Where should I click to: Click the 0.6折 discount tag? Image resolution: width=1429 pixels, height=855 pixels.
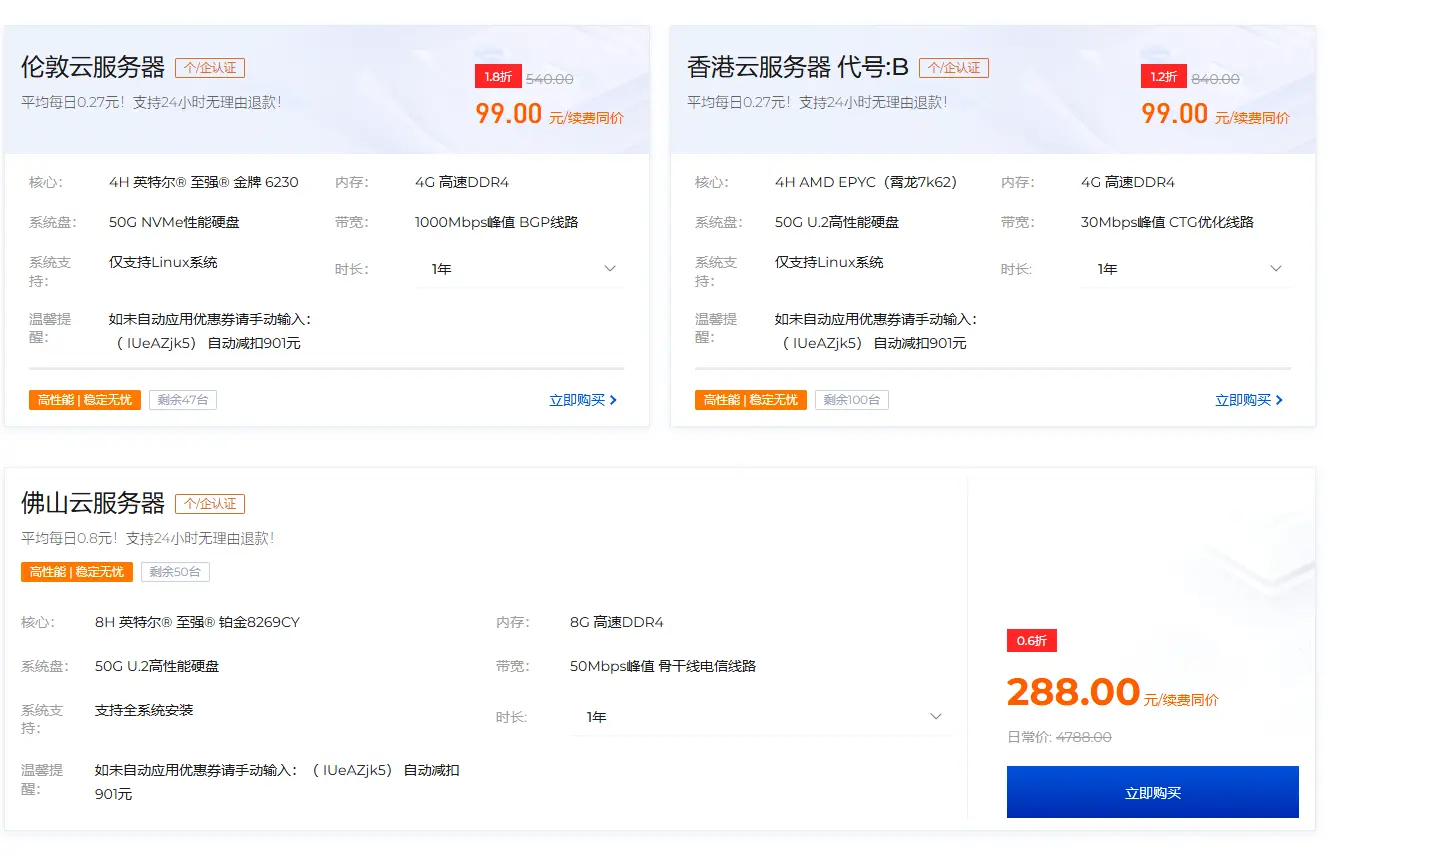(x=1032, y=641)
